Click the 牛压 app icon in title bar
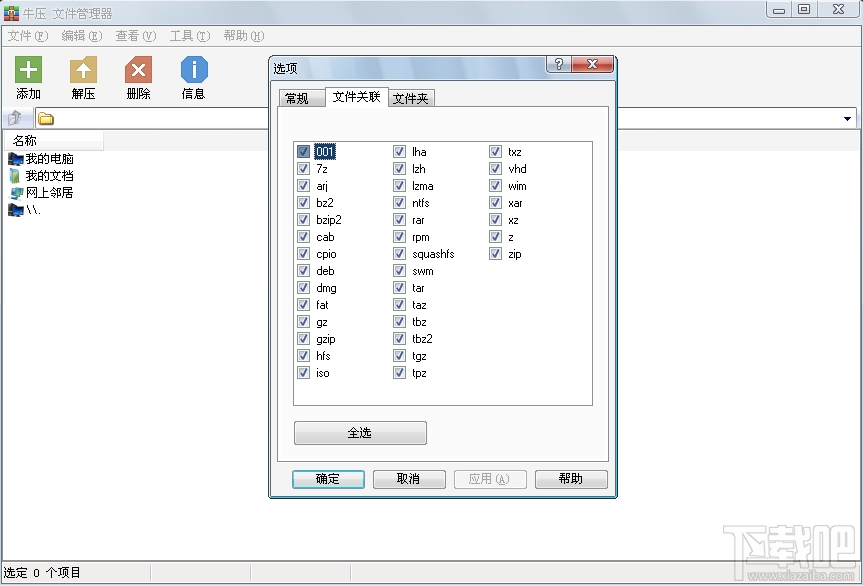Image resolution: width=863 pixels, height=586 pixels. [11, 13]
